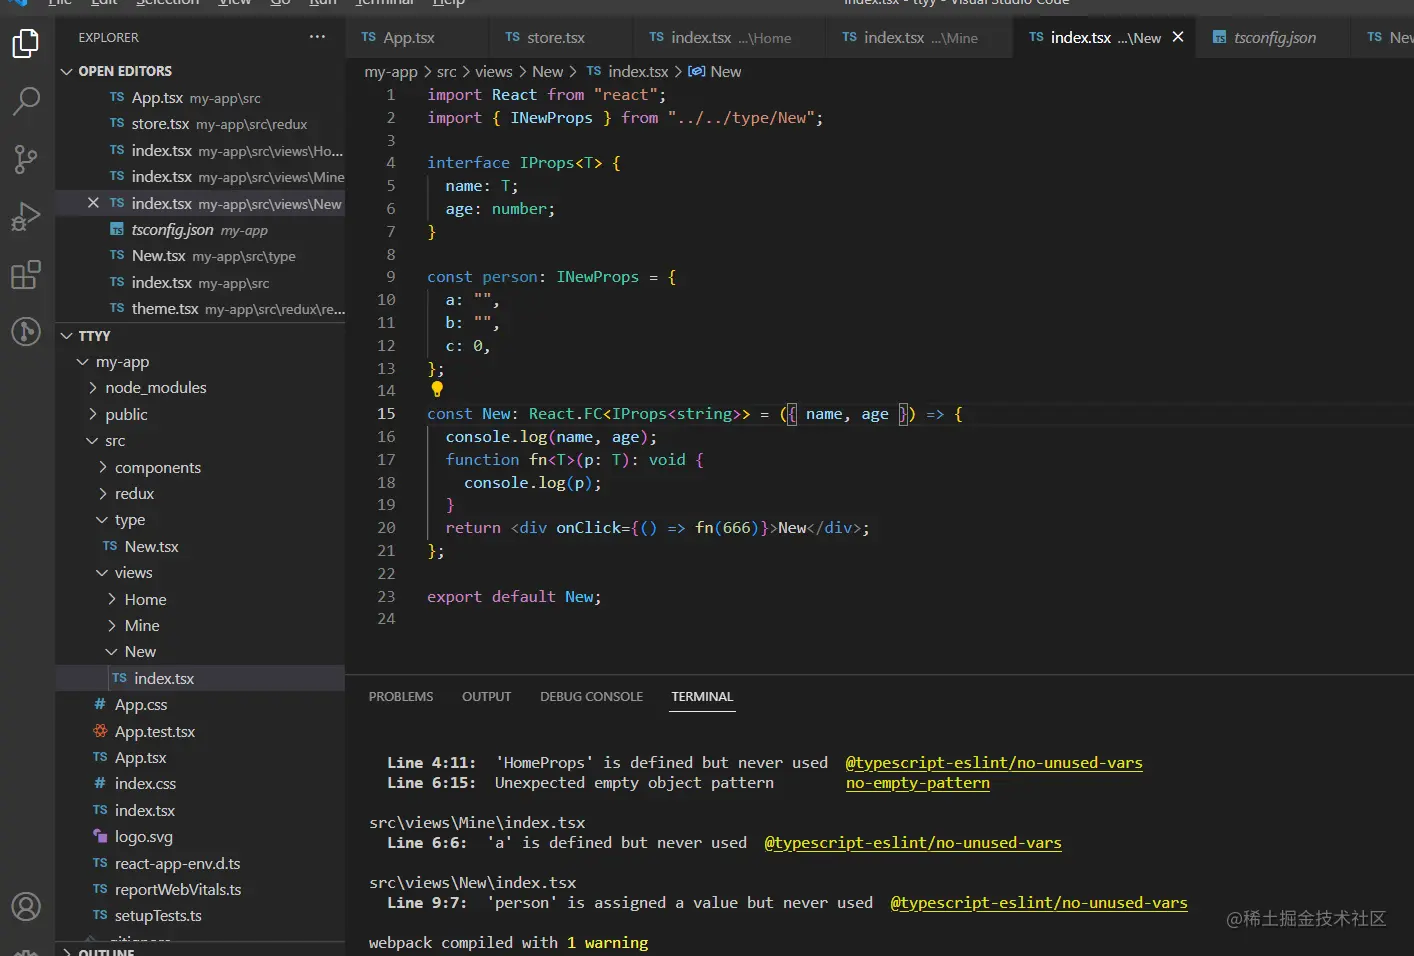Screen dimensions: 1414x956
Task: Close the index.tsx New editor tab
Action: click(x=1178, y=37)
